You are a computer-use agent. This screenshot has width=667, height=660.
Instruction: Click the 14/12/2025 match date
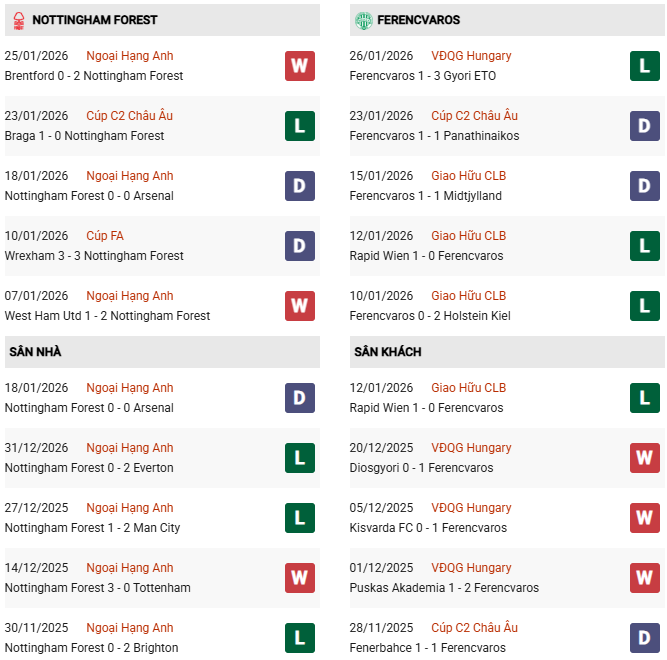(x=36, y=568)
